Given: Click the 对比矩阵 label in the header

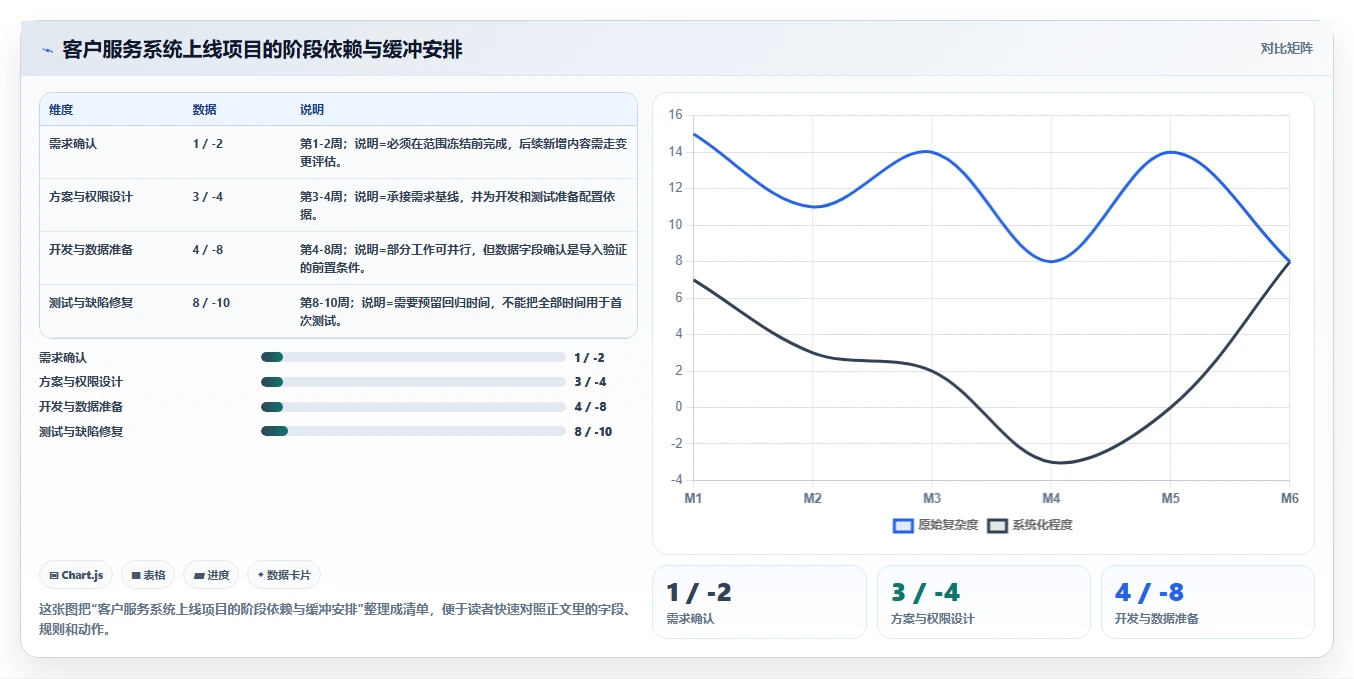Looking at the screenshot, I should coord(1287,48).
